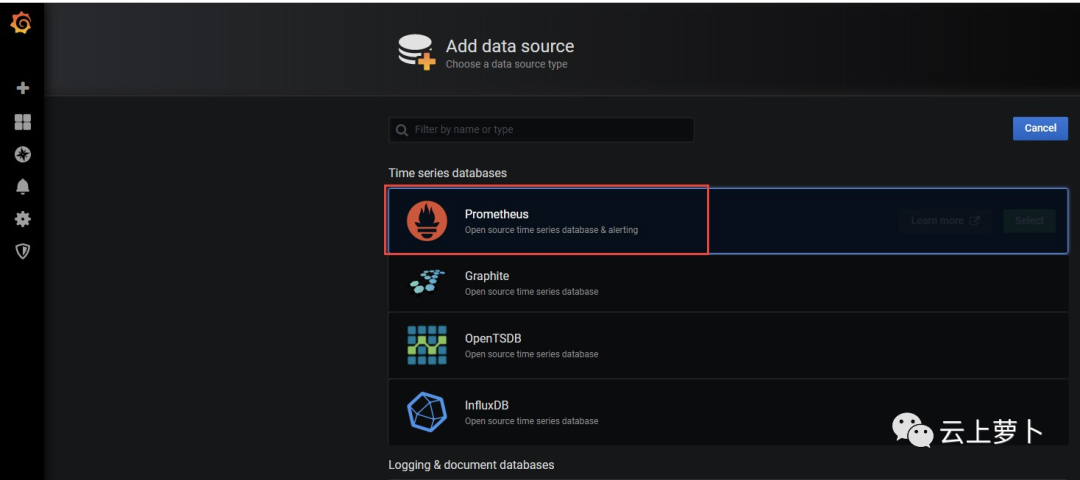Click the InfluxDB polyhedron logo

pyautogui.click(x=426, y=411)
